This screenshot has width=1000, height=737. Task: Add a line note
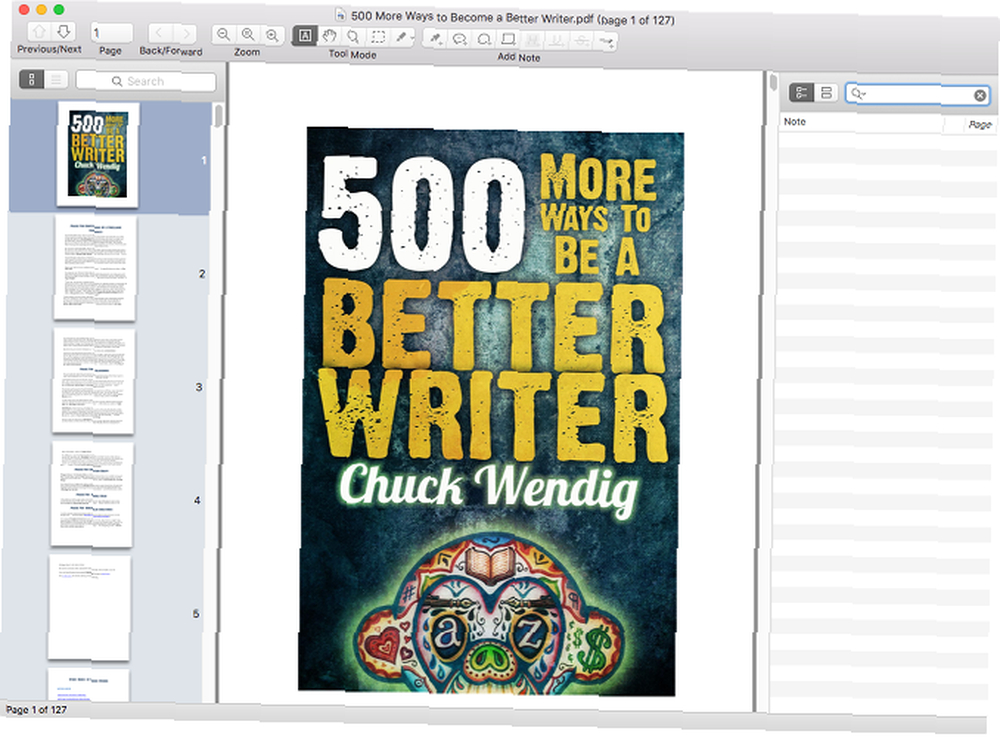tap(605, 42)
